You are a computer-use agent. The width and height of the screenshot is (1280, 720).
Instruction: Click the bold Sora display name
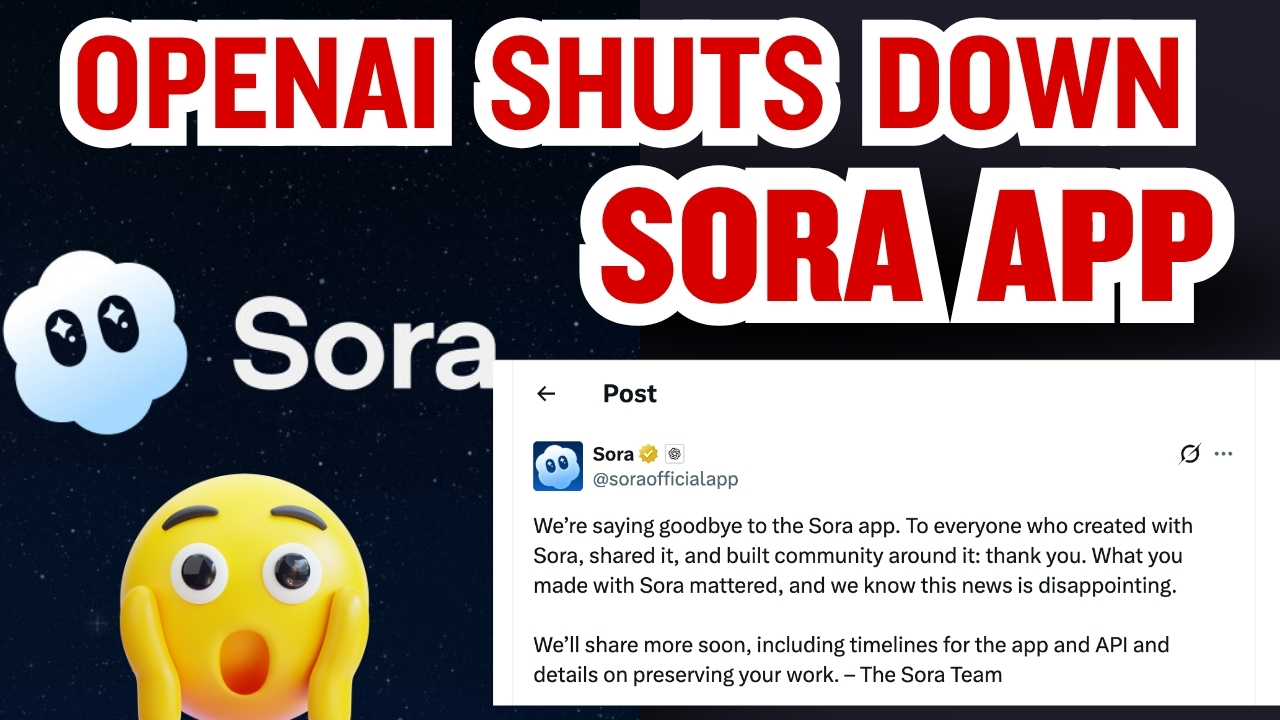(x=613, y=454)
